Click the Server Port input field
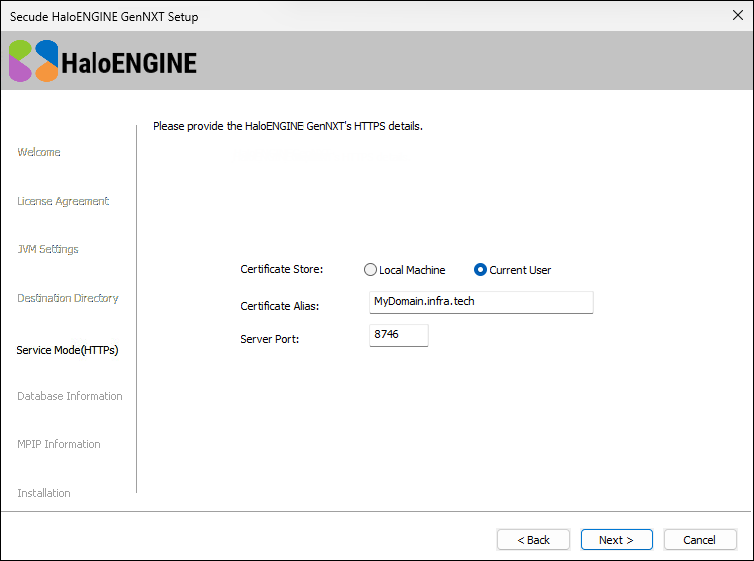The height and width of the screenshot is (561, 754). (398, 335)
